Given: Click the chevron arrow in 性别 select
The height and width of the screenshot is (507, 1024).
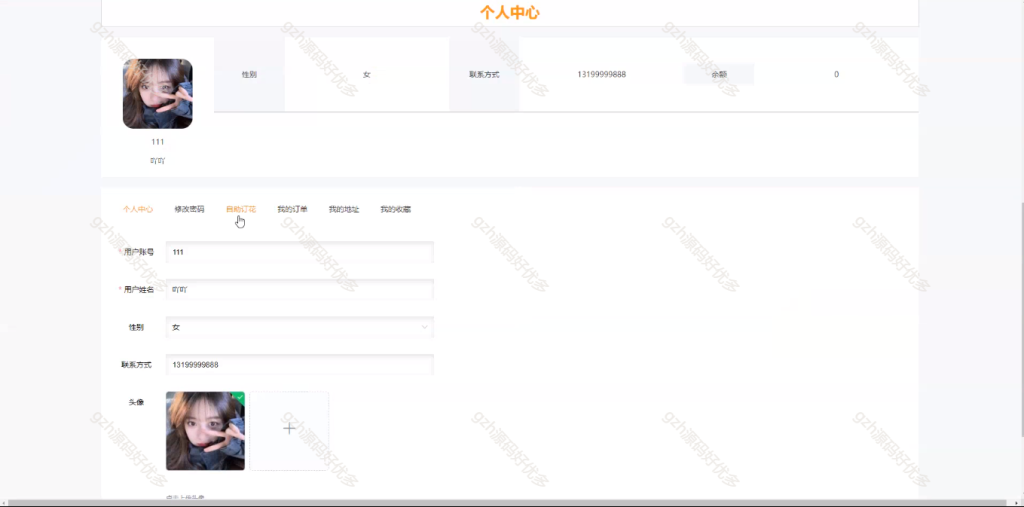Looking at the screenshot, I should tap(424, 327).
